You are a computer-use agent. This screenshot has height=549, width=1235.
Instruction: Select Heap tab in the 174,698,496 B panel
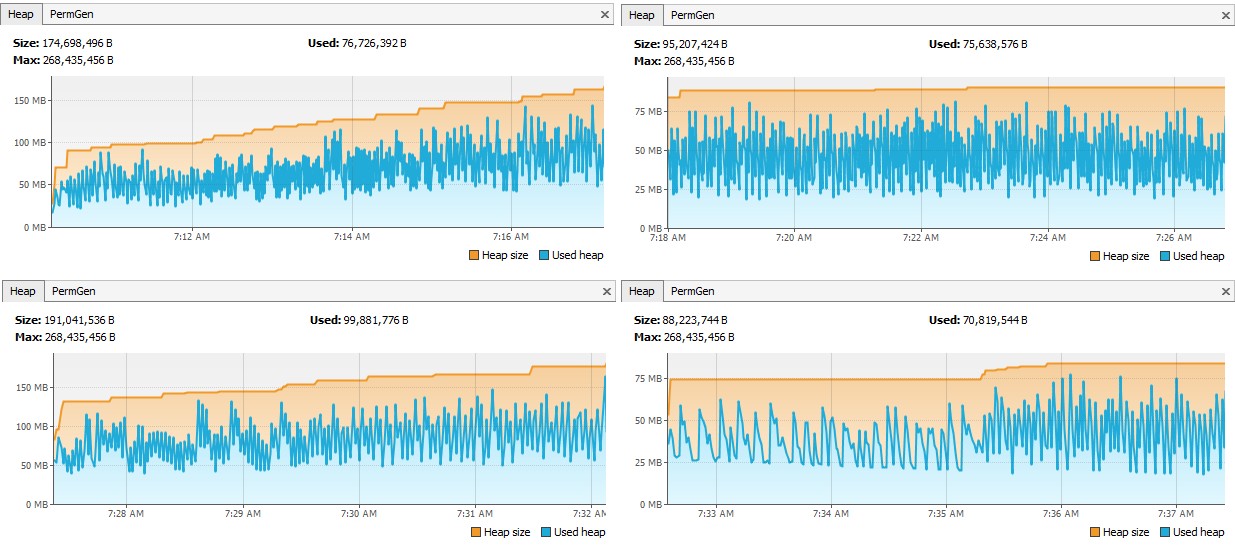[x=21, y=15]
